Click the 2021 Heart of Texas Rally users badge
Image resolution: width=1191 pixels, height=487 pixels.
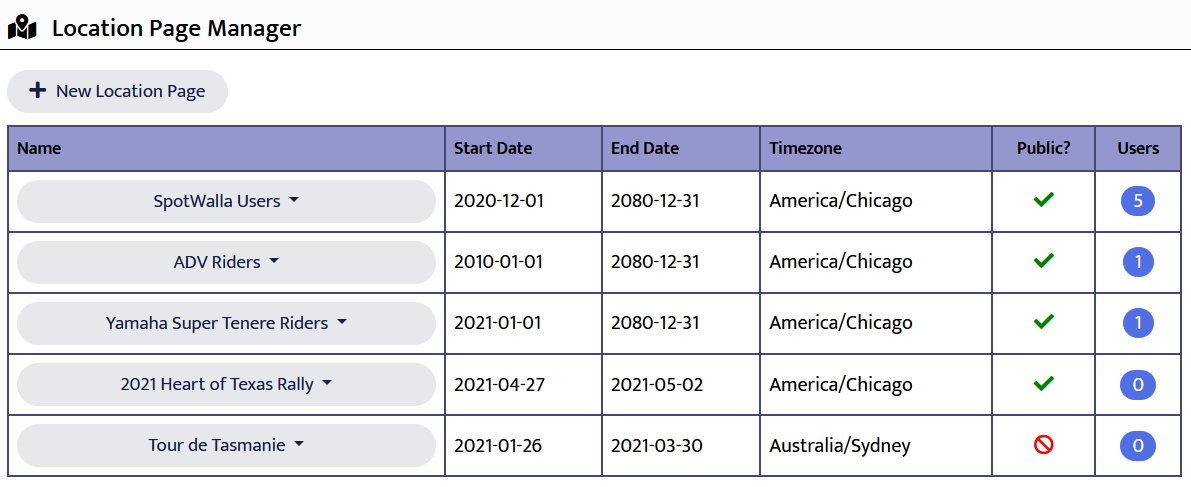point(1138,385)
